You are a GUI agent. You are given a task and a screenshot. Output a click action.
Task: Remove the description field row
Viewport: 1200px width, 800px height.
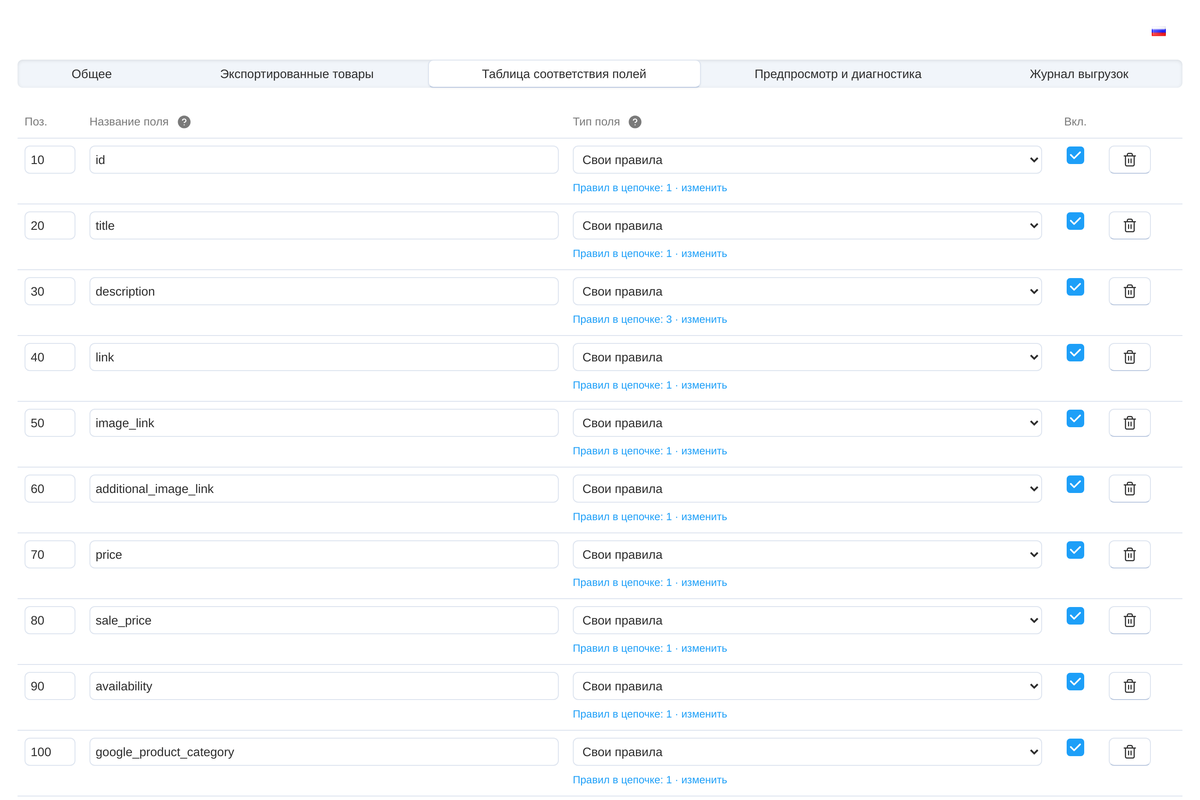coord(1129,292)
